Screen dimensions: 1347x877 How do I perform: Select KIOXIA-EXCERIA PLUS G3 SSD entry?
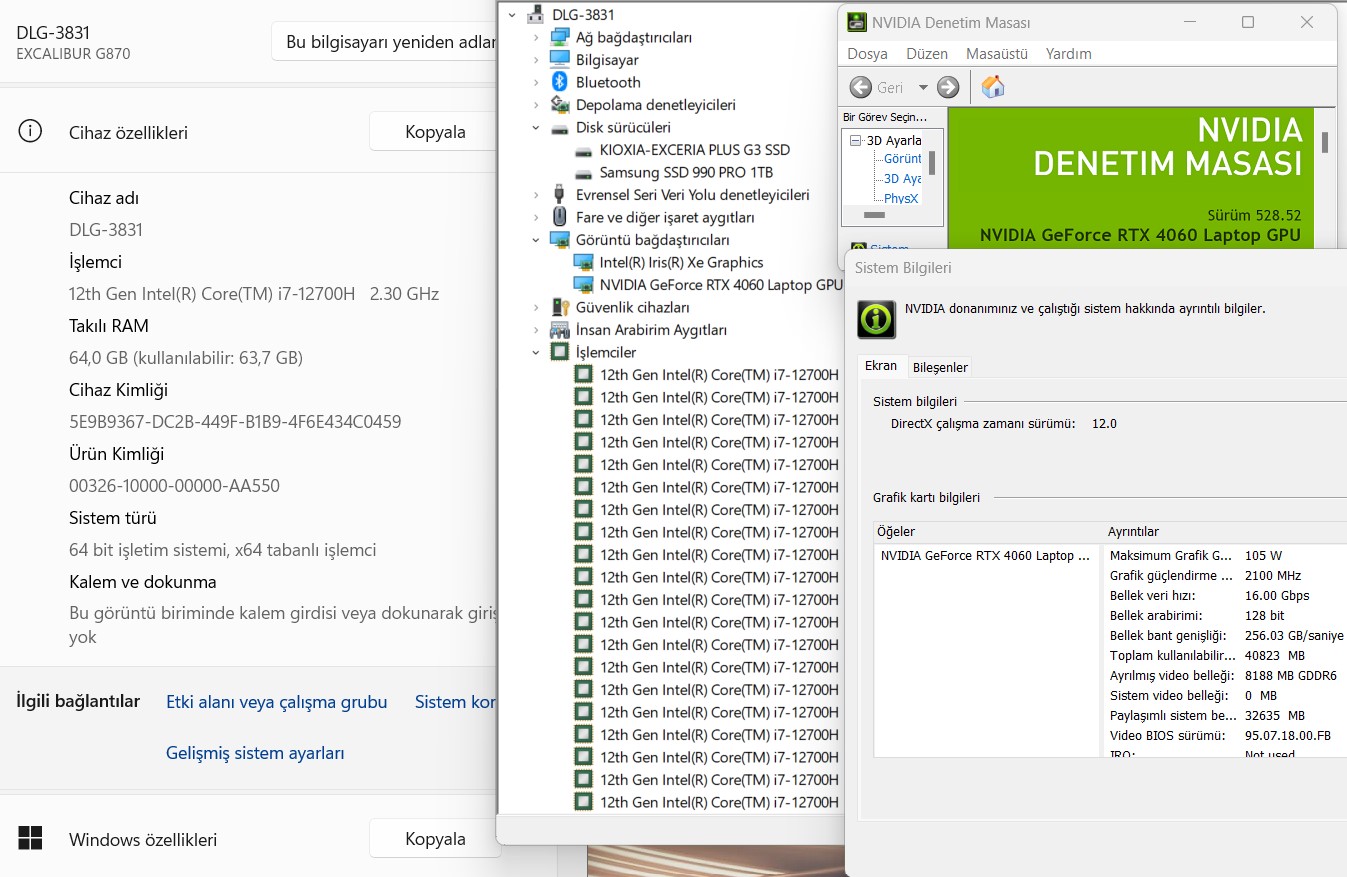[x=695, y=150]
